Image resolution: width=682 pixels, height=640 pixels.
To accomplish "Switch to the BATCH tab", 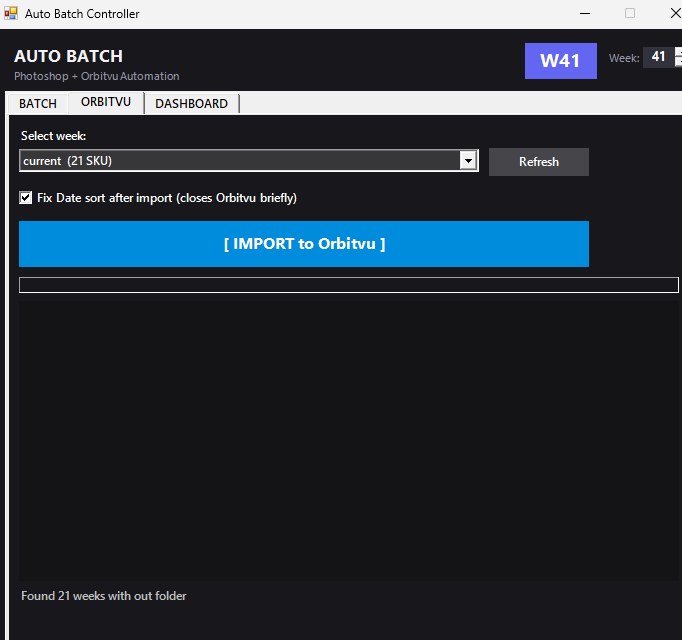I will (38, 104).
